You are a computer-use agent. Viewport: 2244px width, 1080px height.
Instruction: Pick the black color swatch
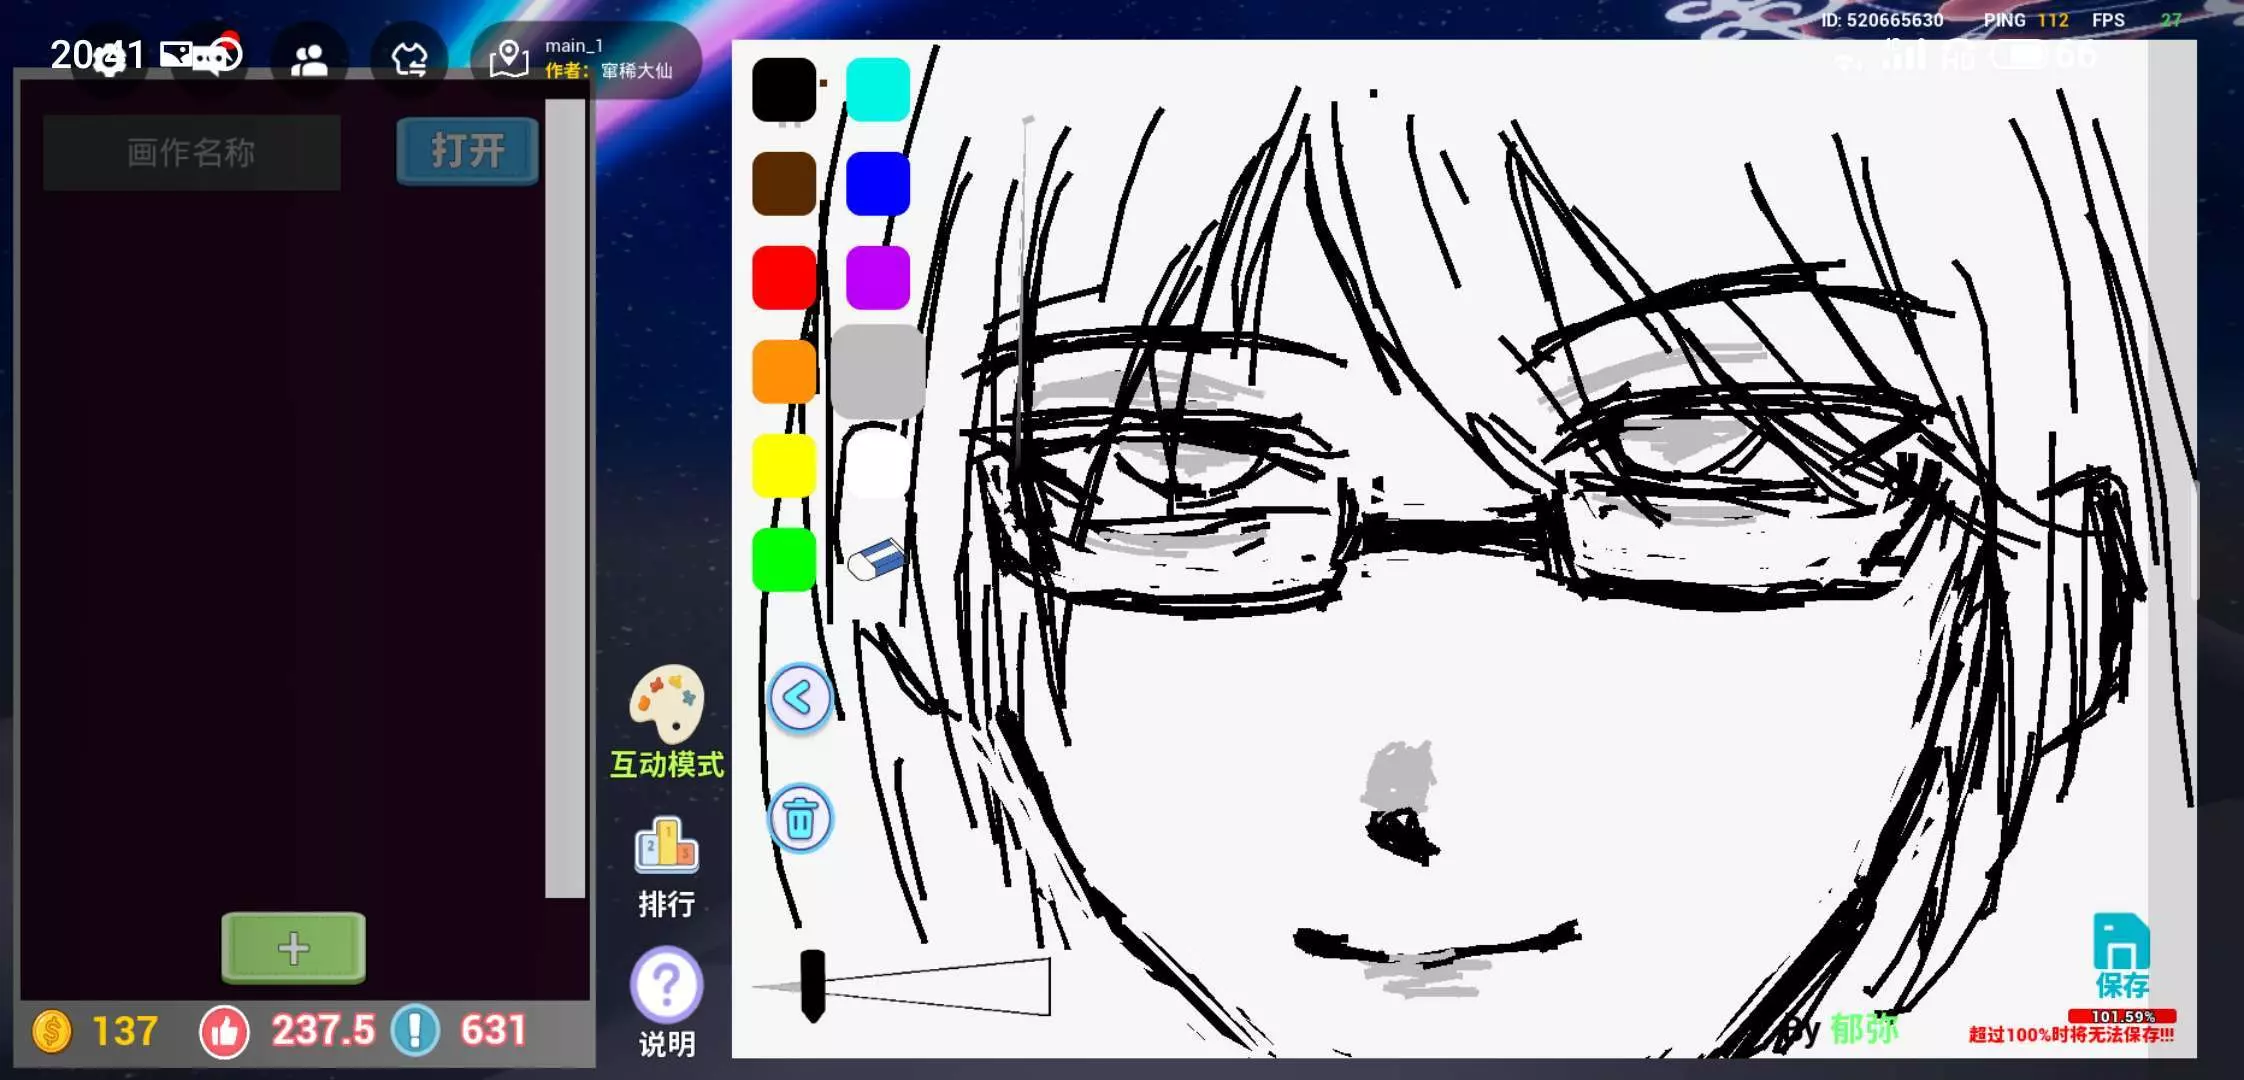click(x=784, y=90)
